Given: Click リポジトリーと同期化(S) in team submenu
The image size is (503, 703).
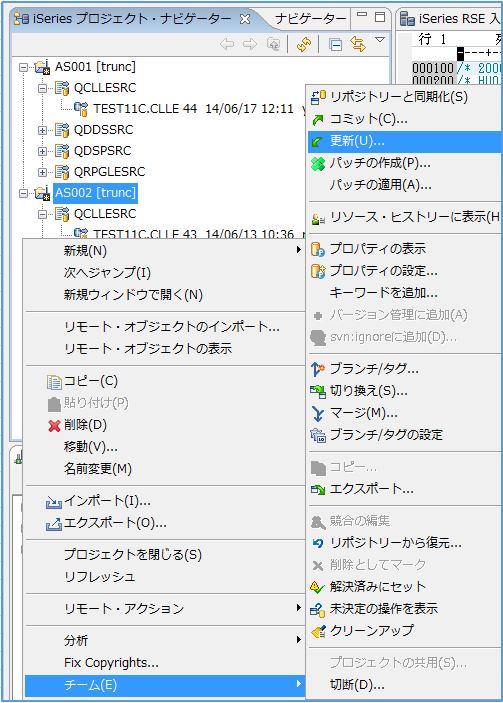Looking at the screenshot, I should coord(404,97).
